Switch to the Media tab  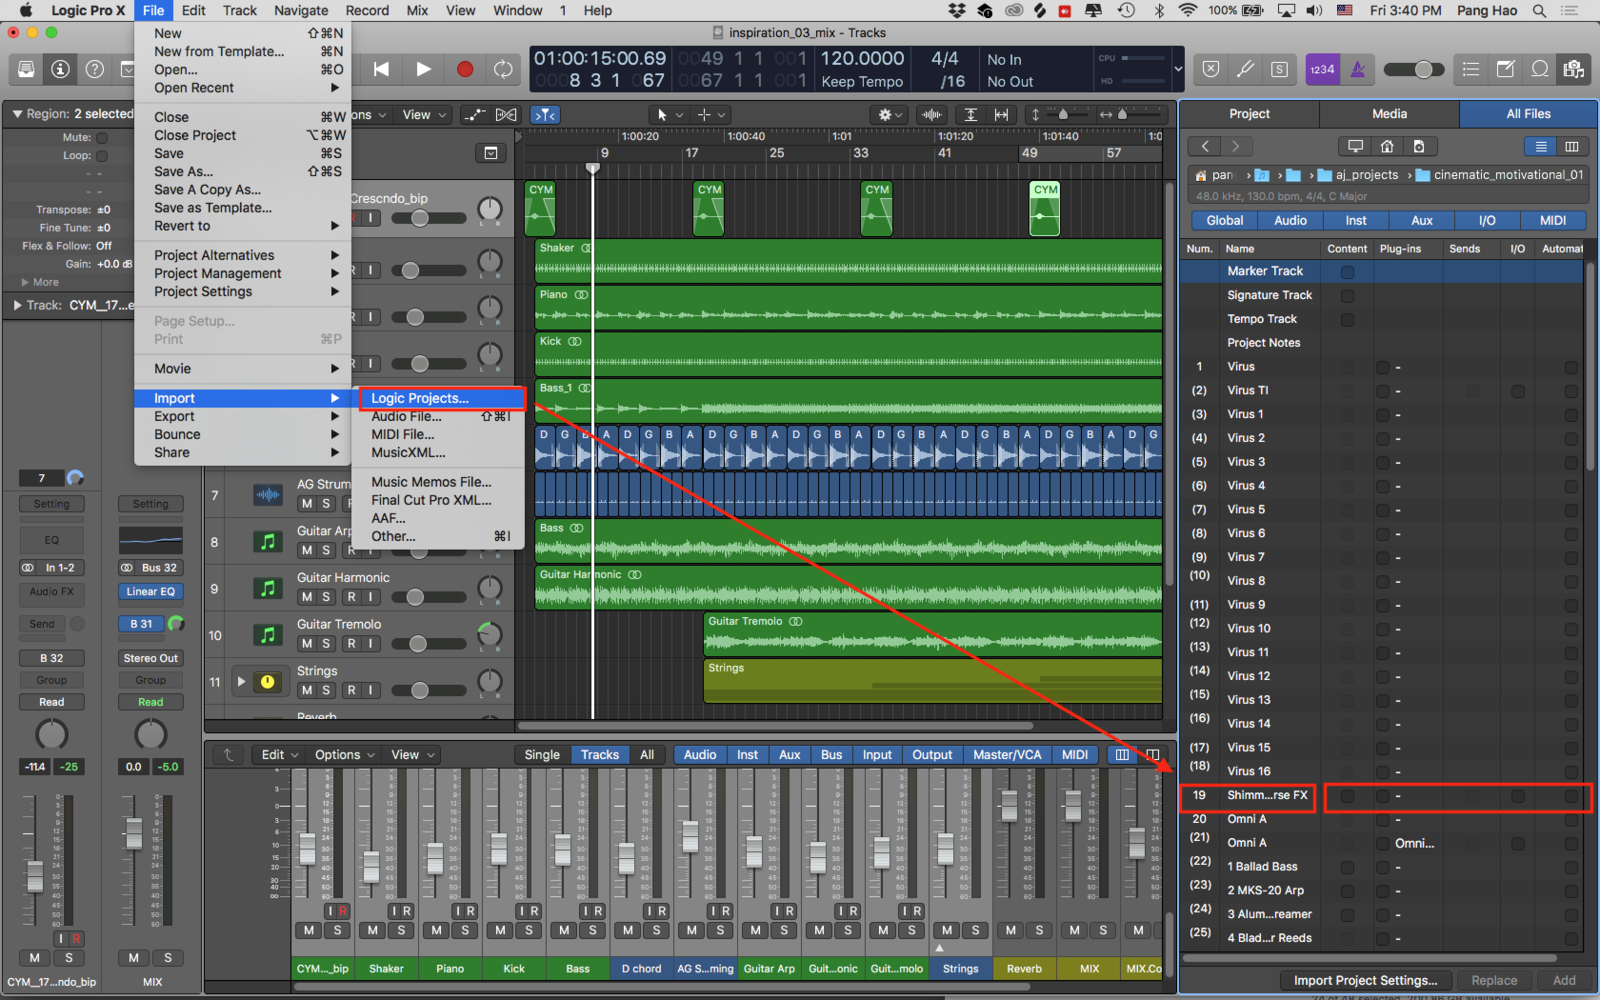click(1389, 114)
